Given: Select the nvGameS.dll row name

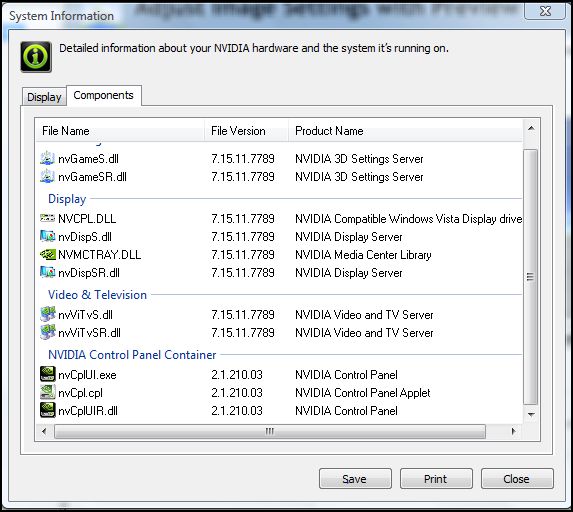Looking at the screenshot, I should point(88,159).
